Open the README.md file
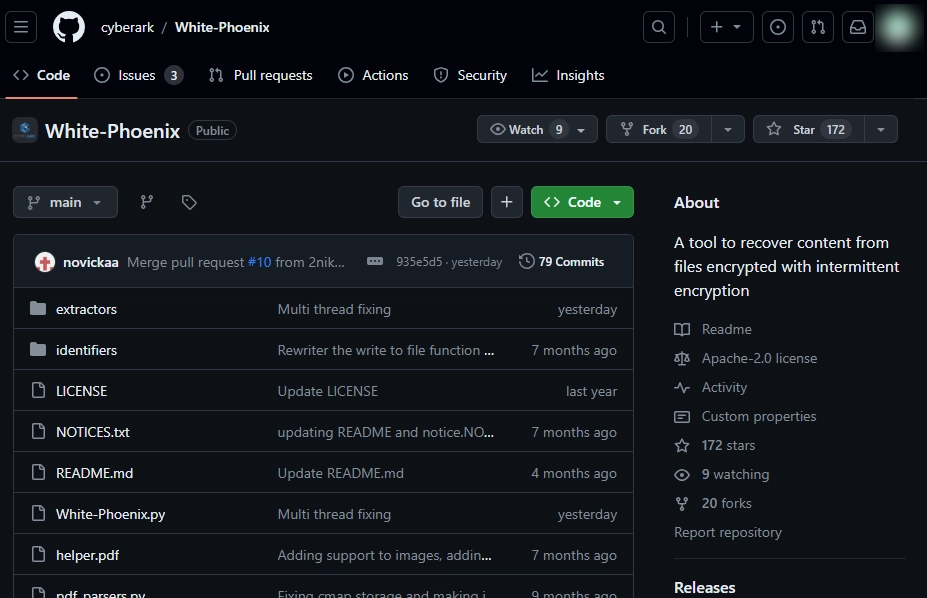Screen dimensions: 927x598 click(x=95, y=473)
